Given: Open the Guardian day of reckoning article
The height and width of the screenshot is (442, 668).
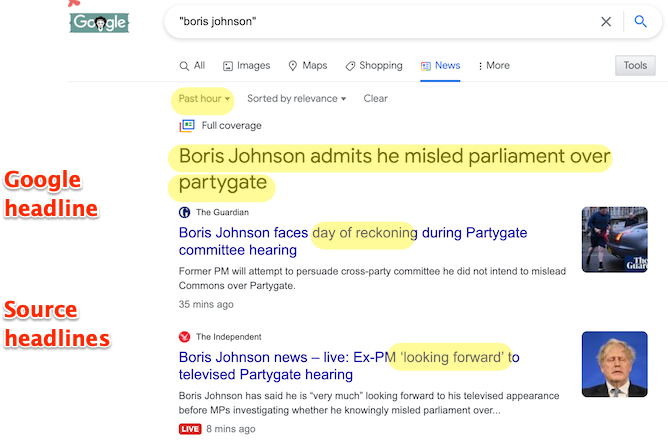Looking at the screenshot, I should click(x=360, y=234).
